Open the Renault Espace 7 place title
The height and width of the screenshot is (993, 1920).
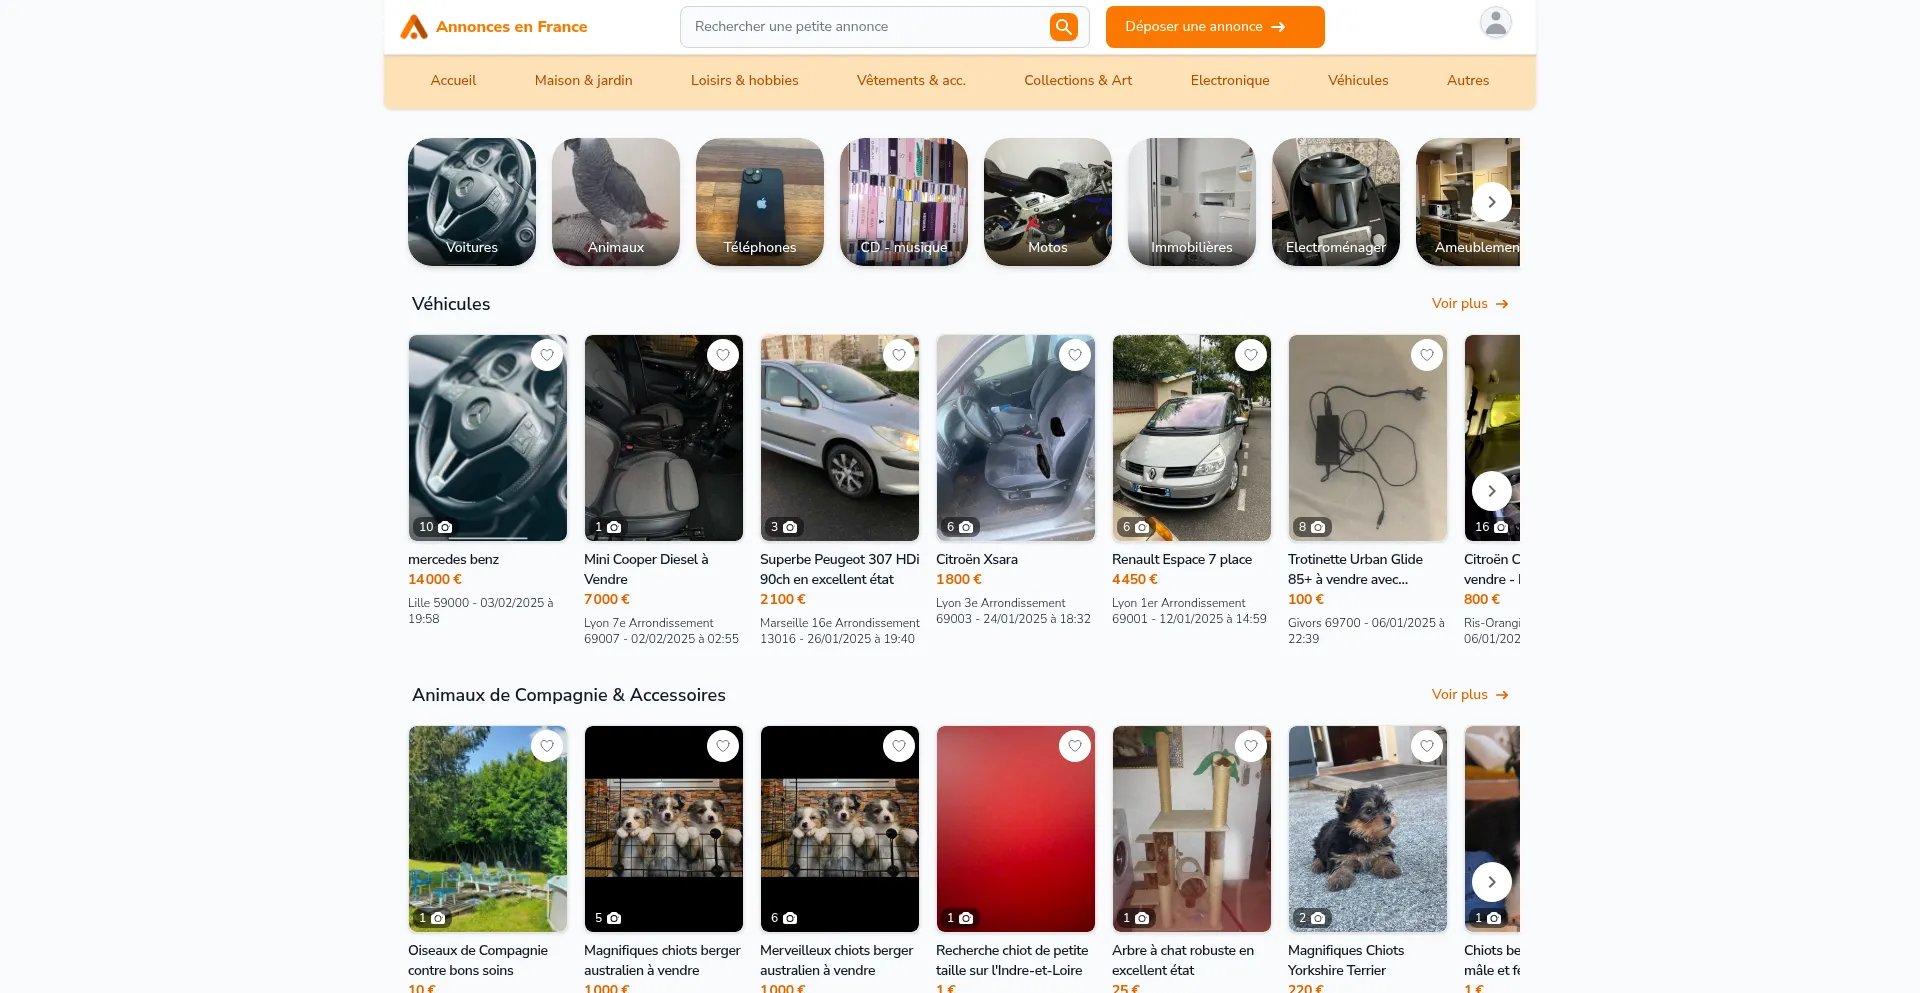pos(1182,560)
